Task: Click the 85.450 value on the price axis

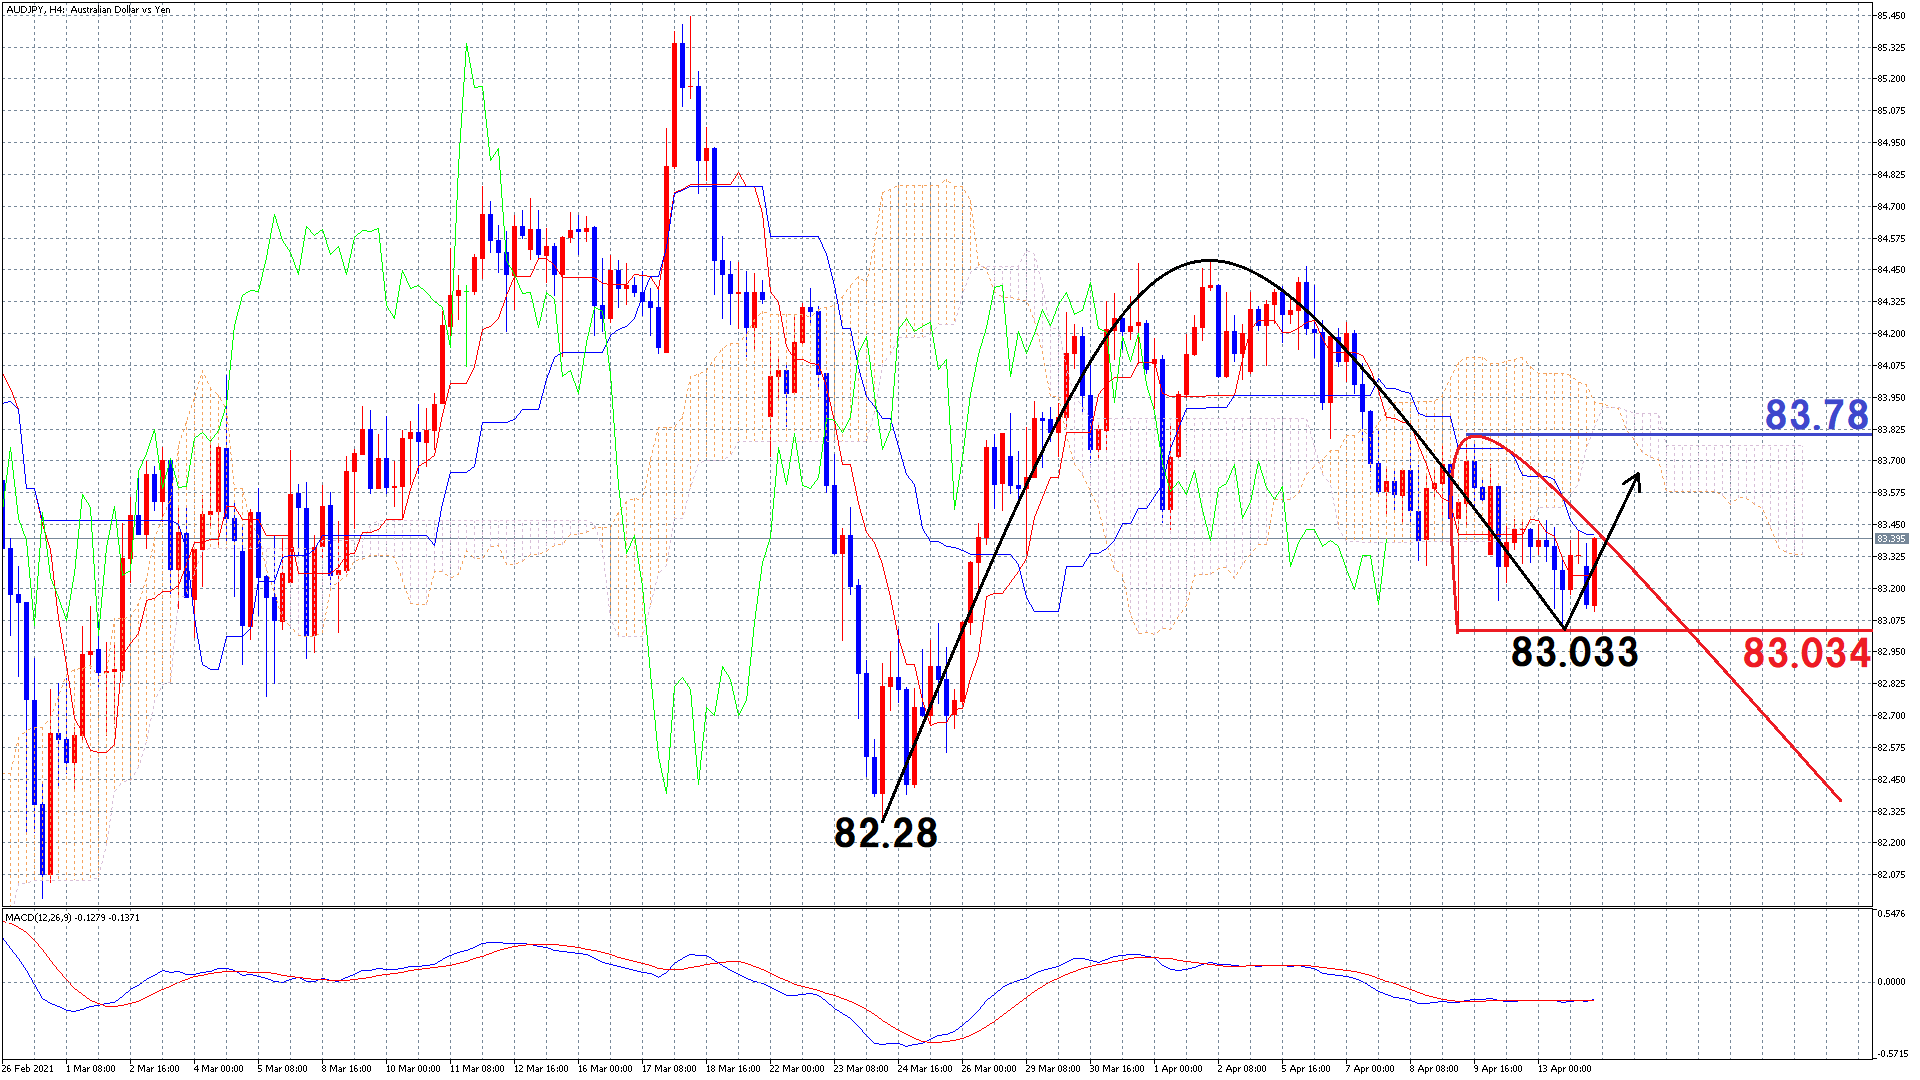Action: tap(1891, 15)
